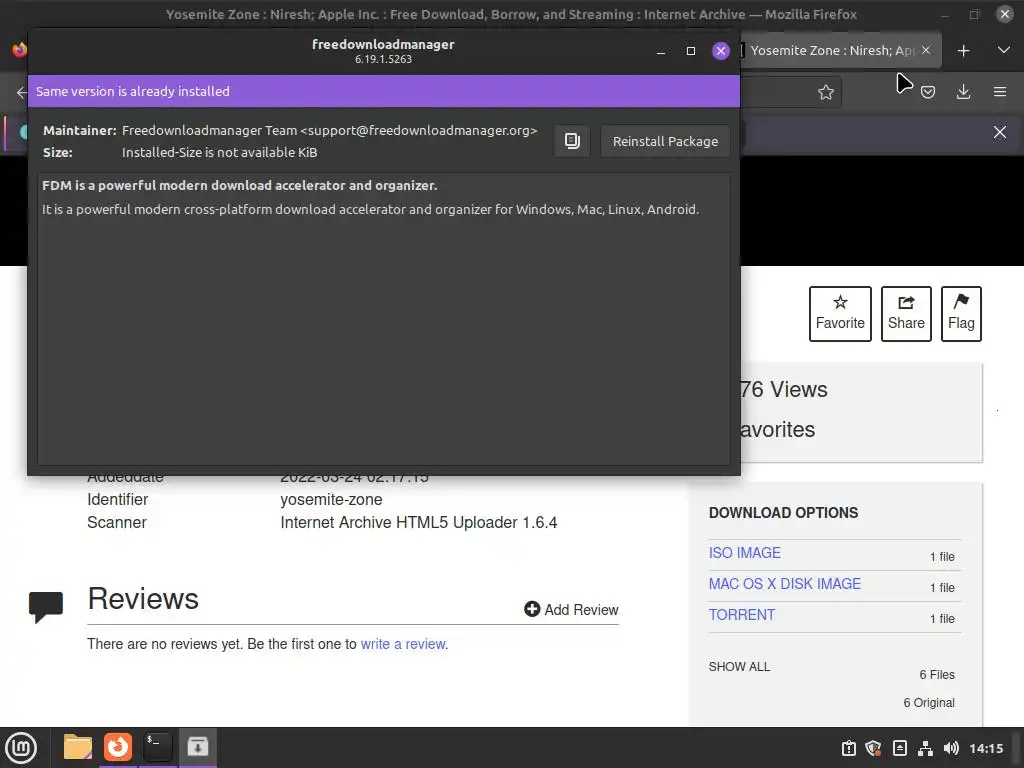Open package details icon beside Reinstall Package

572,141
